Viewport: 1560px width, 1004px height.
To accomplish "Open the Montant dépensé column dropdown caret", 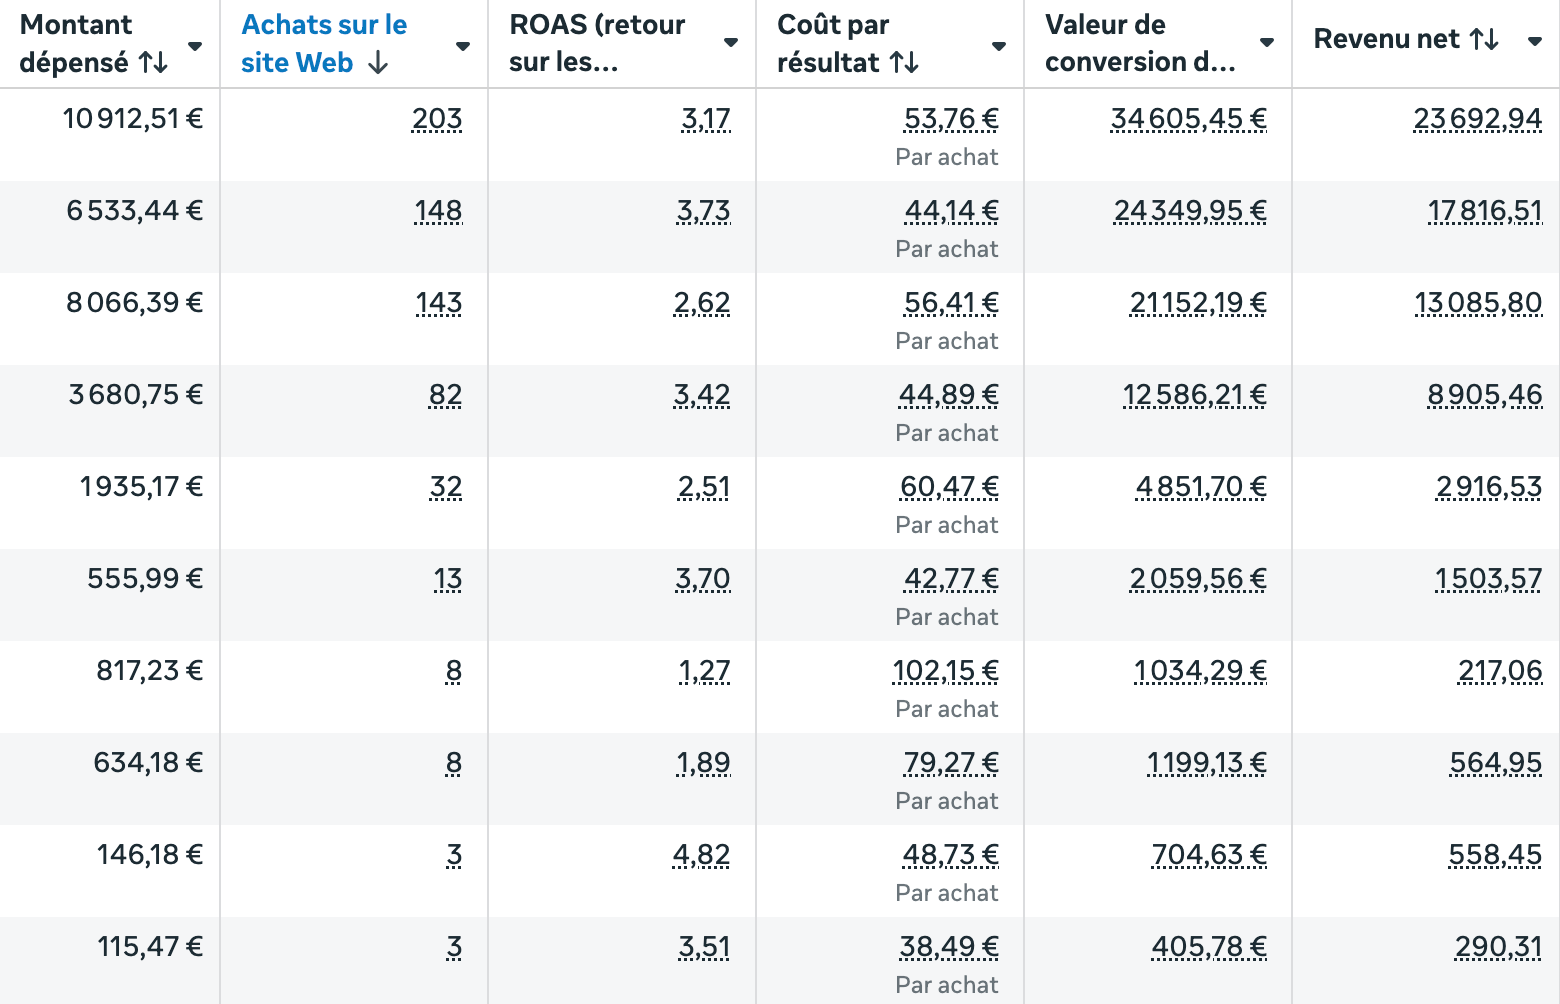I will point(195,46).
